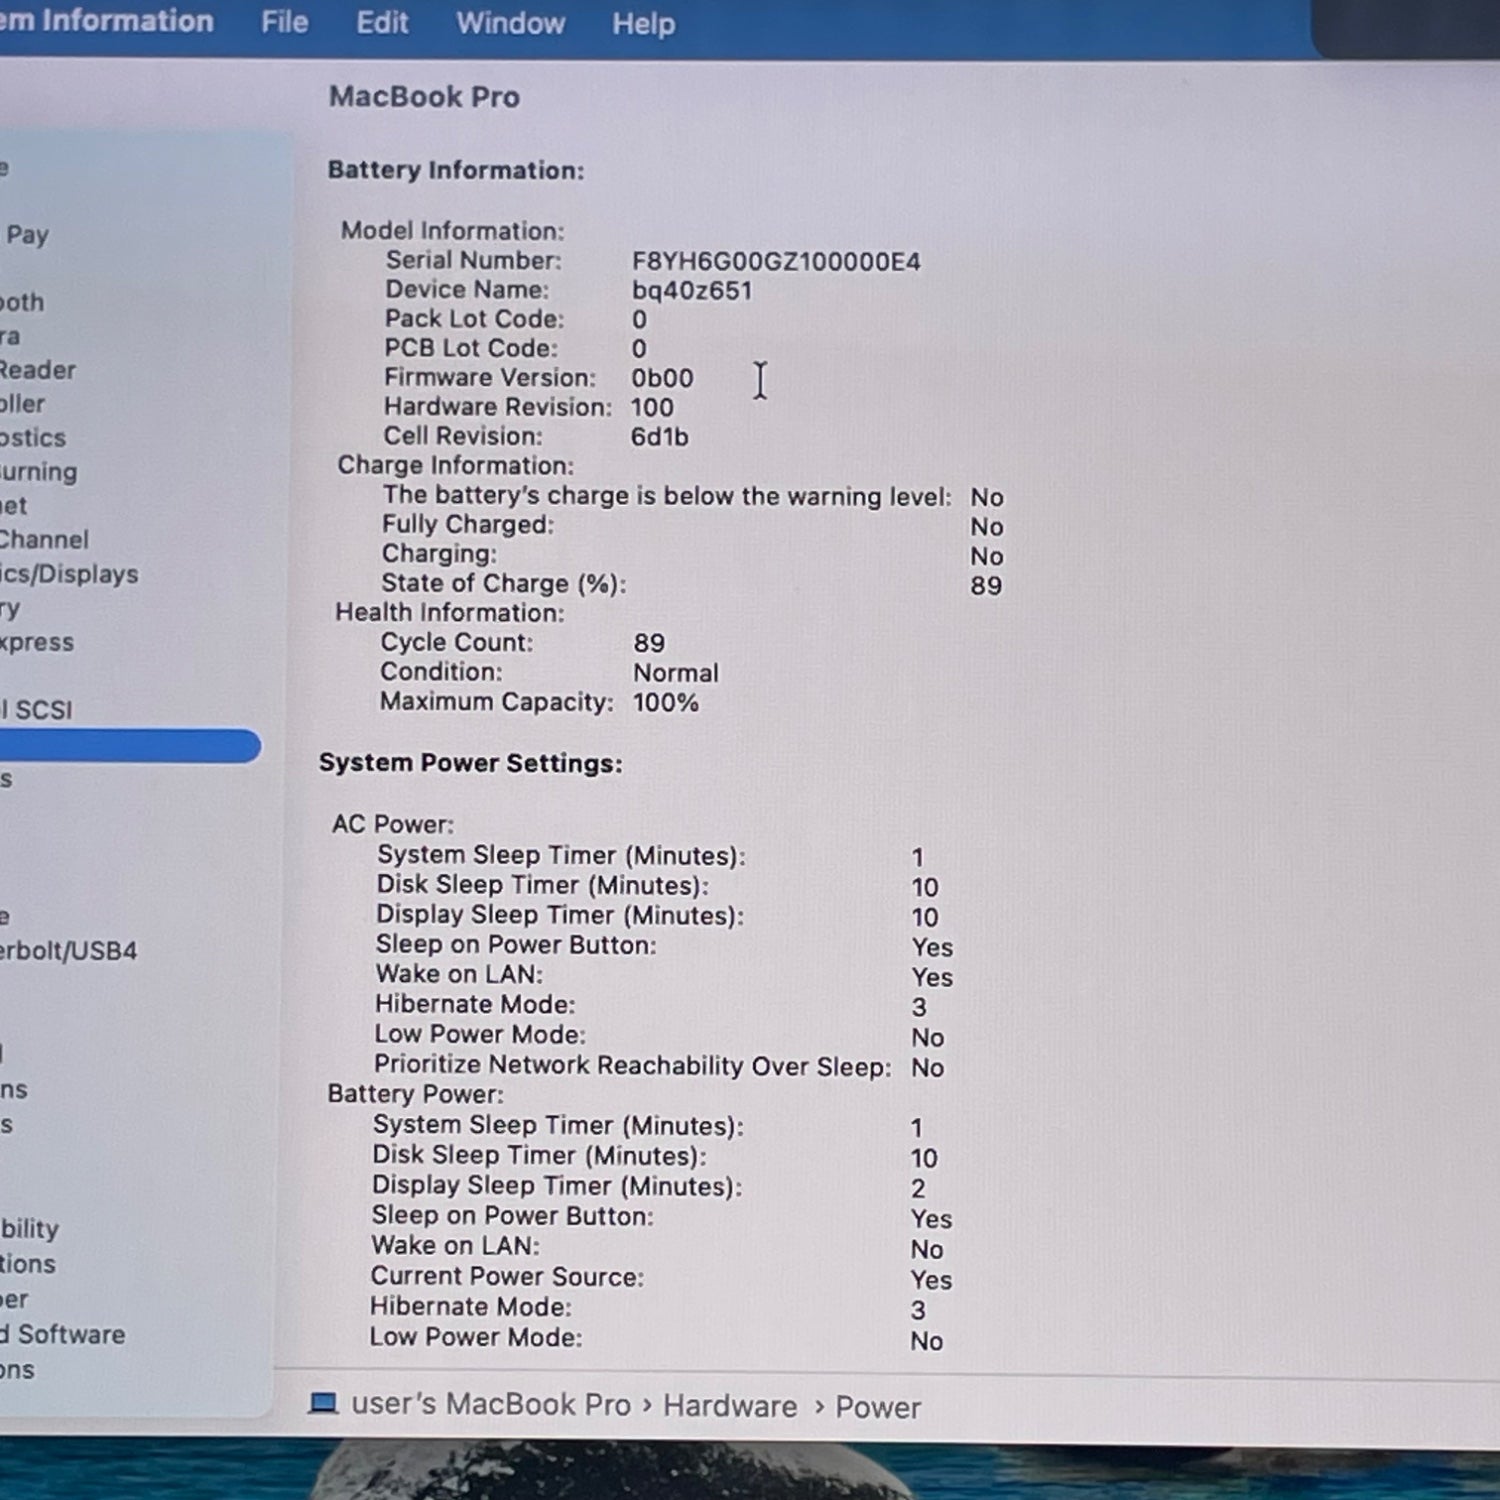Click "user's MacBook Pro" in the path bar

coord(491,1404)
